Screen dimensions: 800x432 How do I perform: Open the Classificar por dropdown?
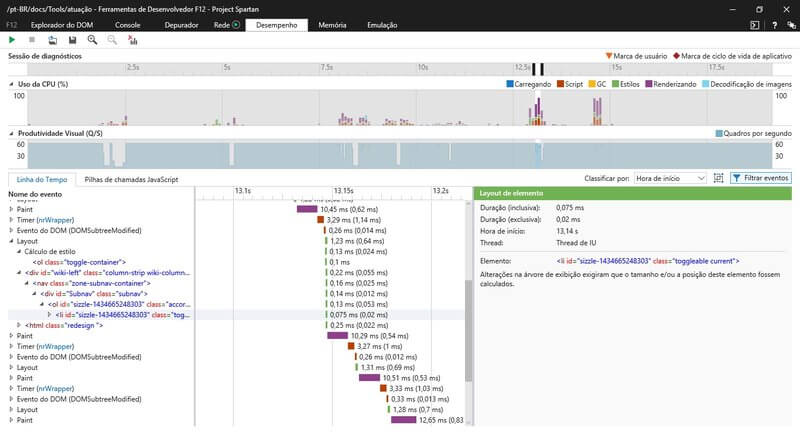pyautogui.click(x=670, y=178)
